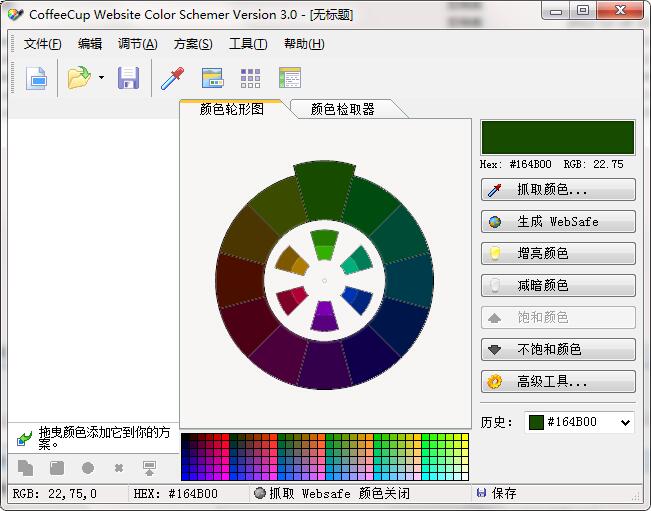Click the 生成 WebSafe button
Image resolution: width=651 pixels, height=511 pixels.
tap(558, 222)
